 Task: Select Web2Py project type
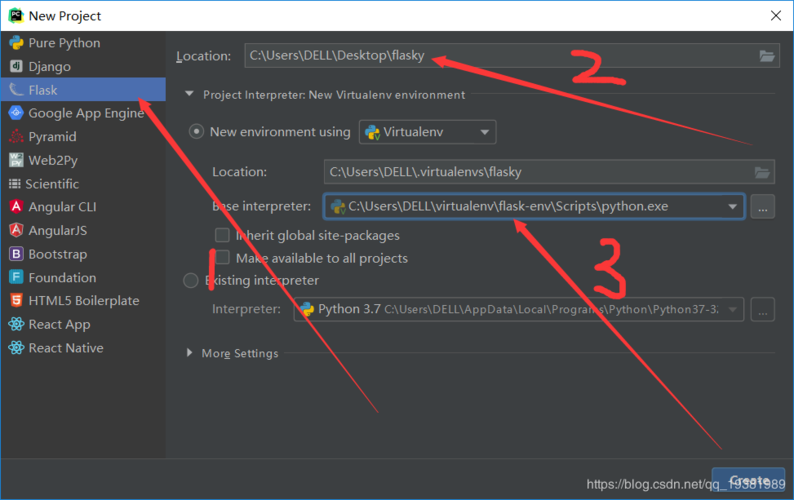tap(83, 160)
